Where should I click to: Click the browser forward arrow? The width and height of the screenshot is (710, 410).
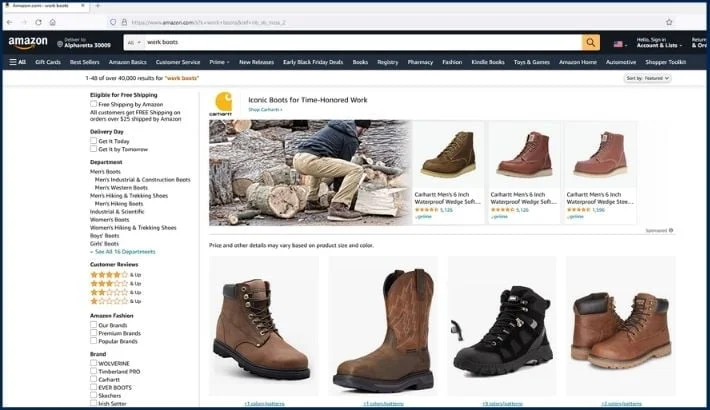coord(24,22)
